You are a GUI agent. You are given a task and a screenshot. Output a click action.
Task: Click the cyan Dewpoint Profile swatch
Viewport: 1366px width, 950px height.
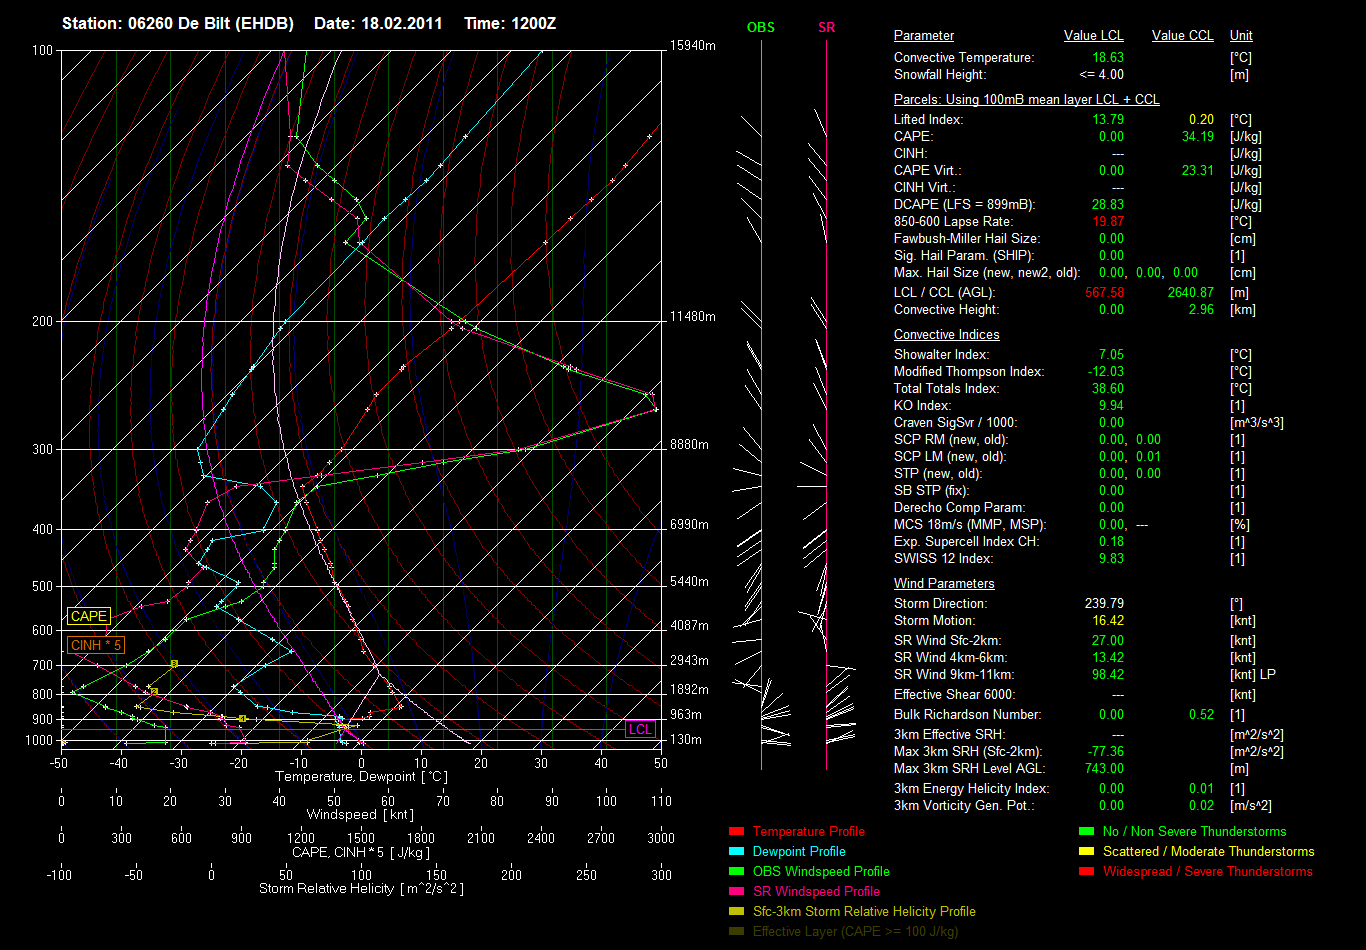(x=736, y=851)
